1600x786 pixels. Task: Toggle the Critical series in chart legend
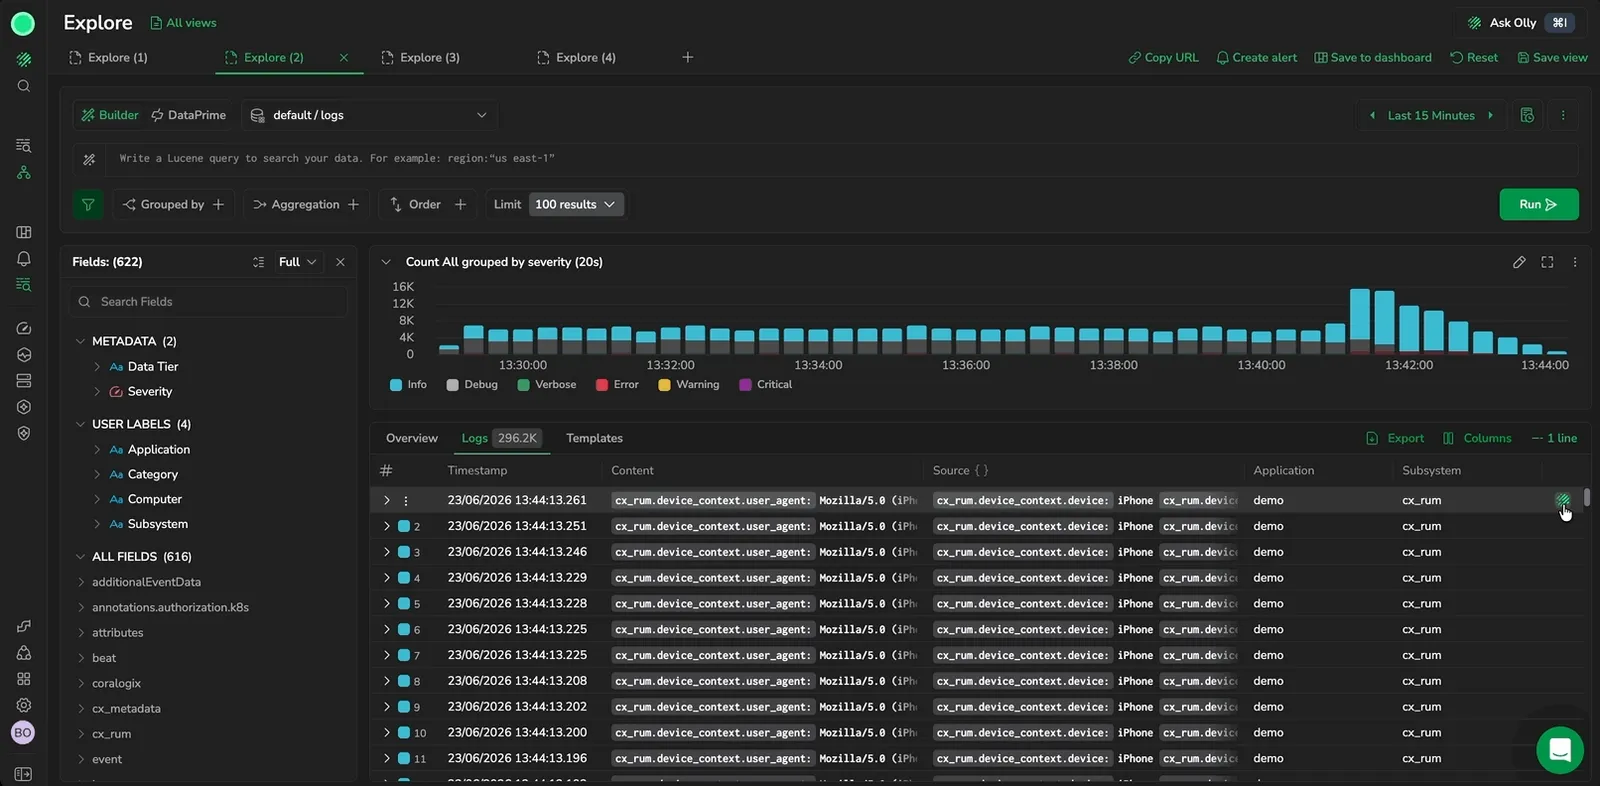tap(765, 385)
